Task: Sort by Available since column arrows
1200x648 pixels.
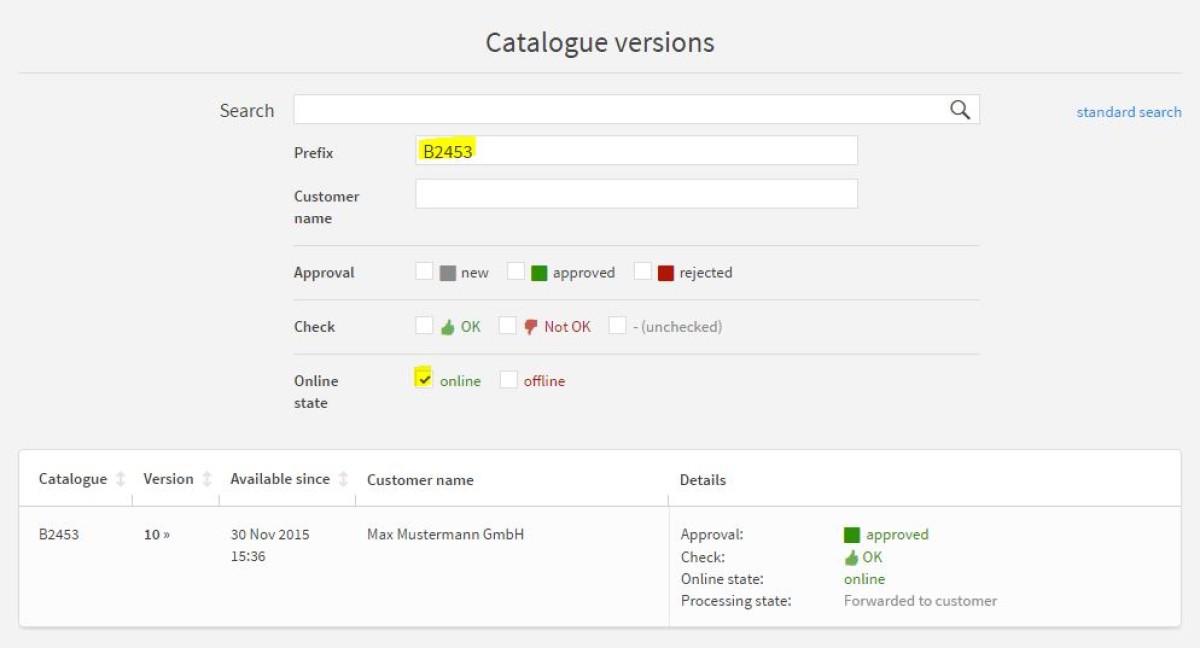Action: pos(343,479)
